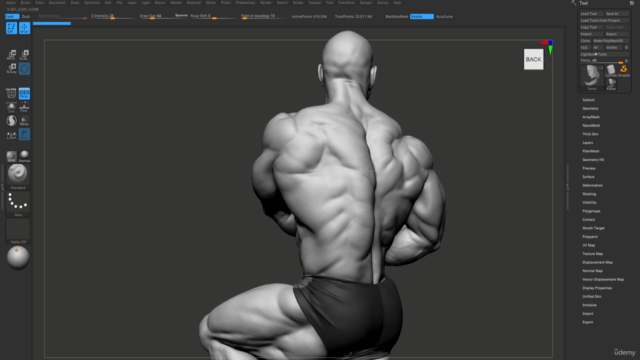
Task: Expand the Subtool sub-palette
Action: tap(588, 100)
